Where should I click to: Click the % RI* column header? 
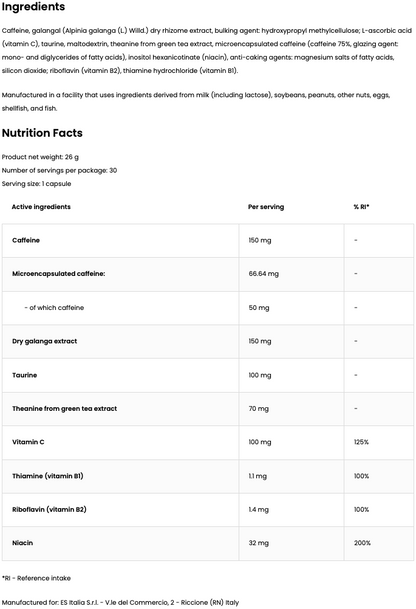tap(361, 207)
